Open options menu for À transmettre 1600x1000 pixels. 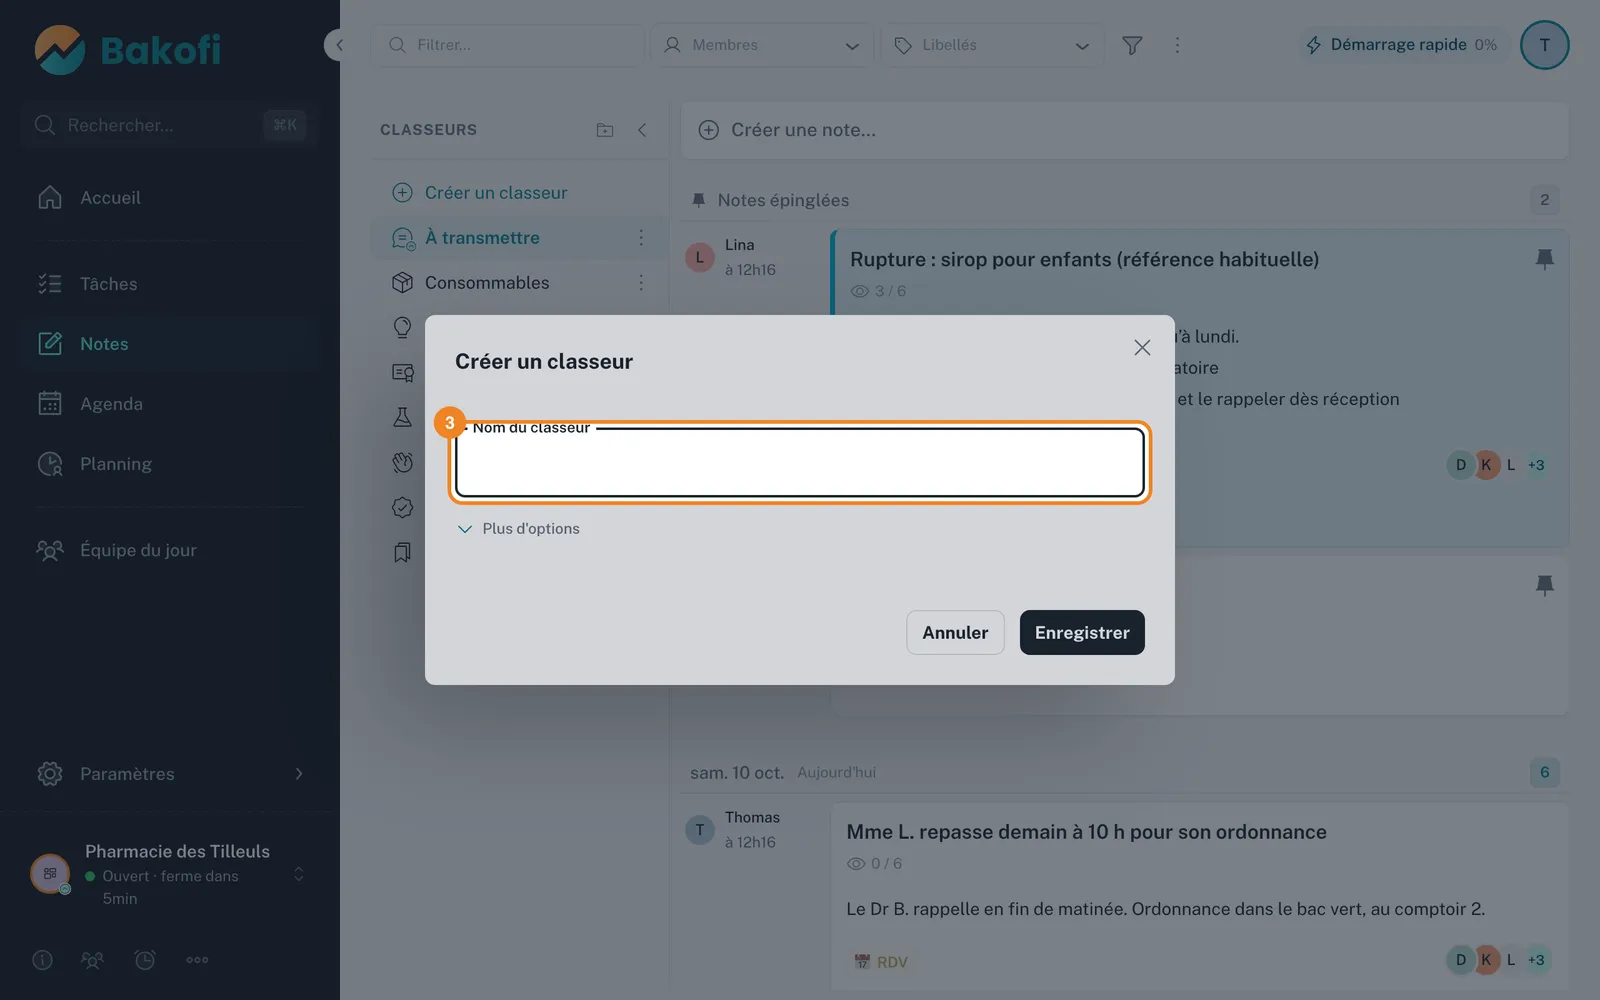[641, 238]
